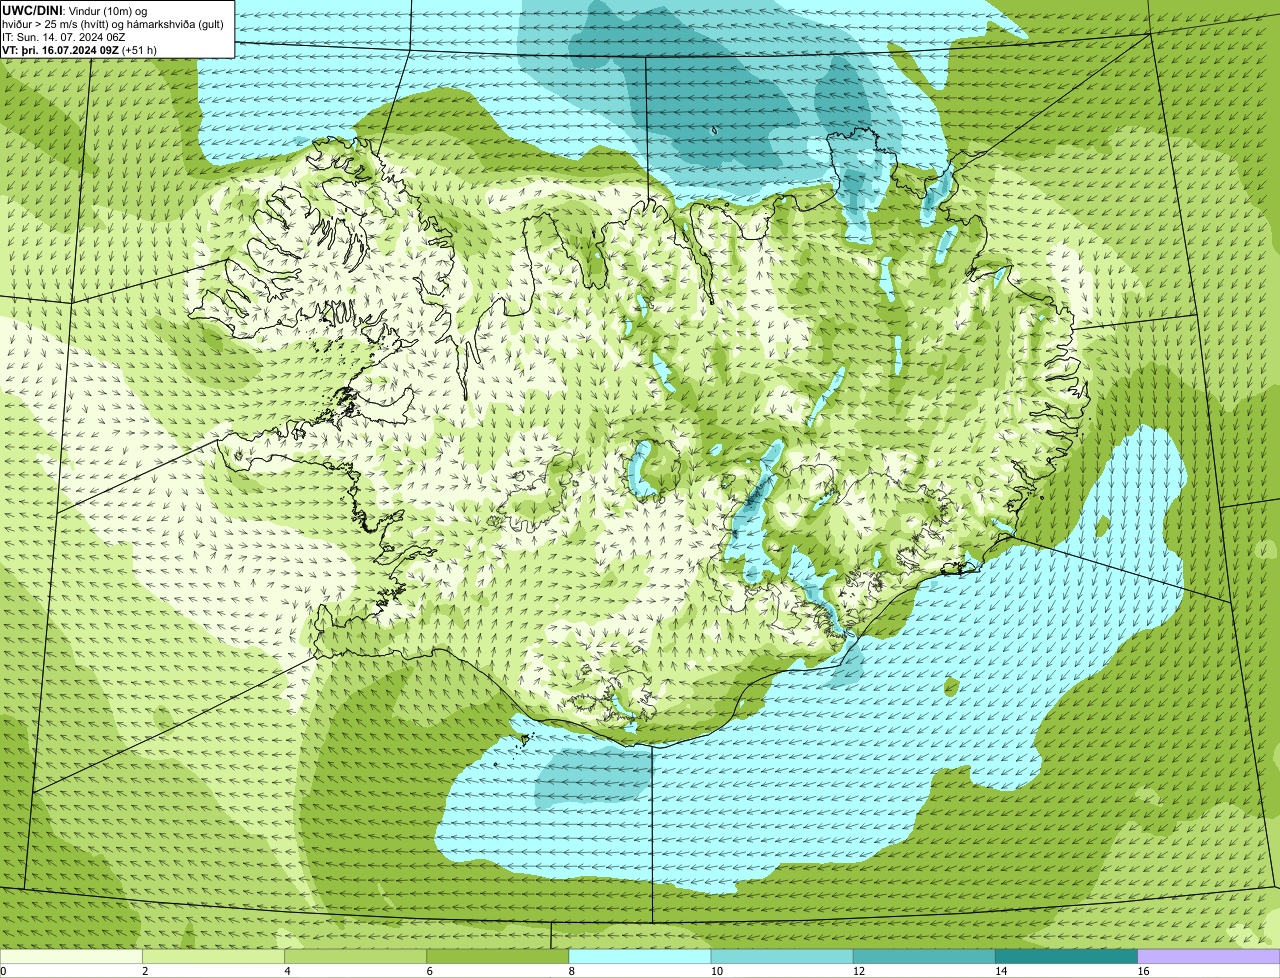Click the legend scale label "0"
Image resolution: width=1280 pixels, height=978 pixels.
[x=4, y=971]
